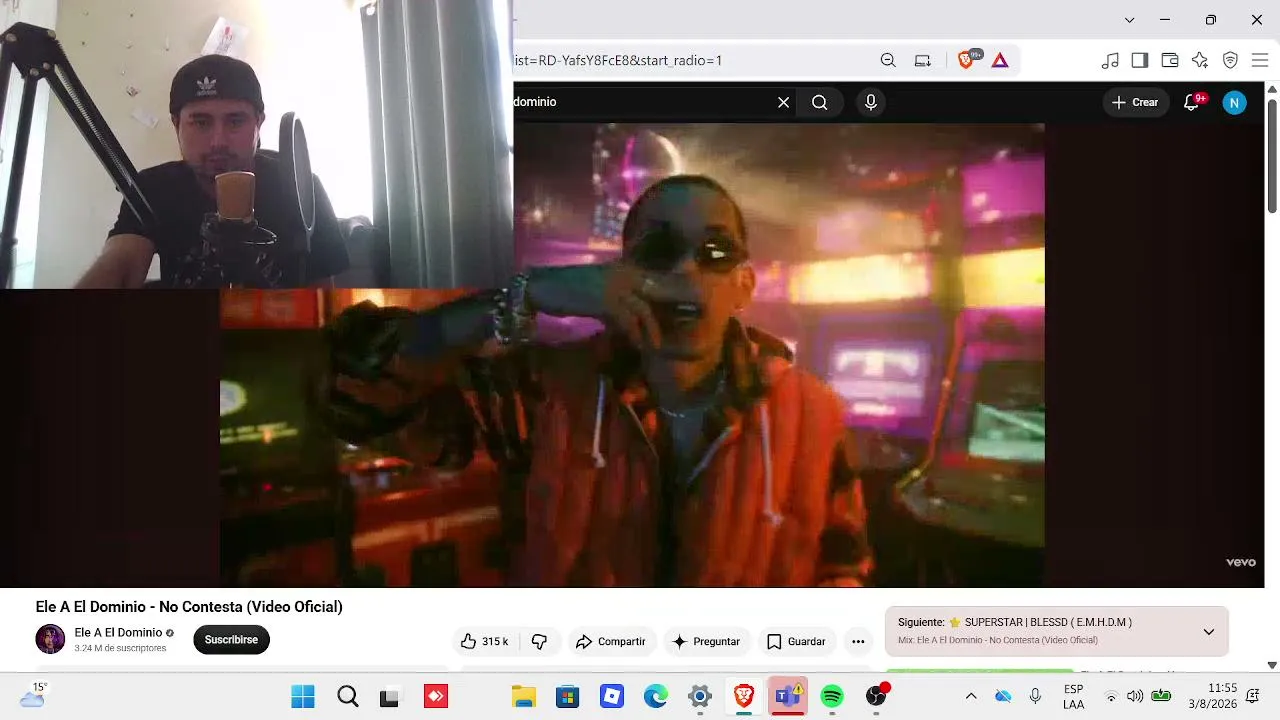1280x720 pixels.
Task: Open the OneDrive cloud tray icon
Action: click(x=1003, y=696)
